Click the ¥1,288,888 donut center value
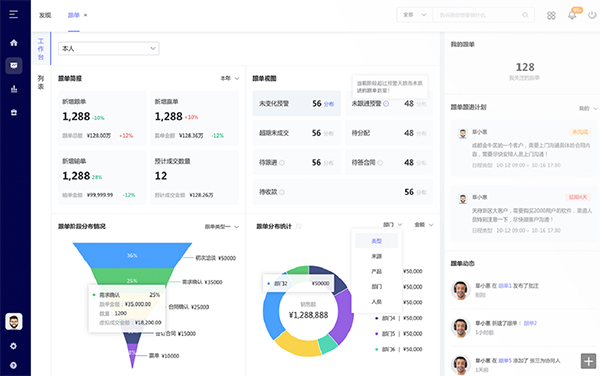 (308, 315)
